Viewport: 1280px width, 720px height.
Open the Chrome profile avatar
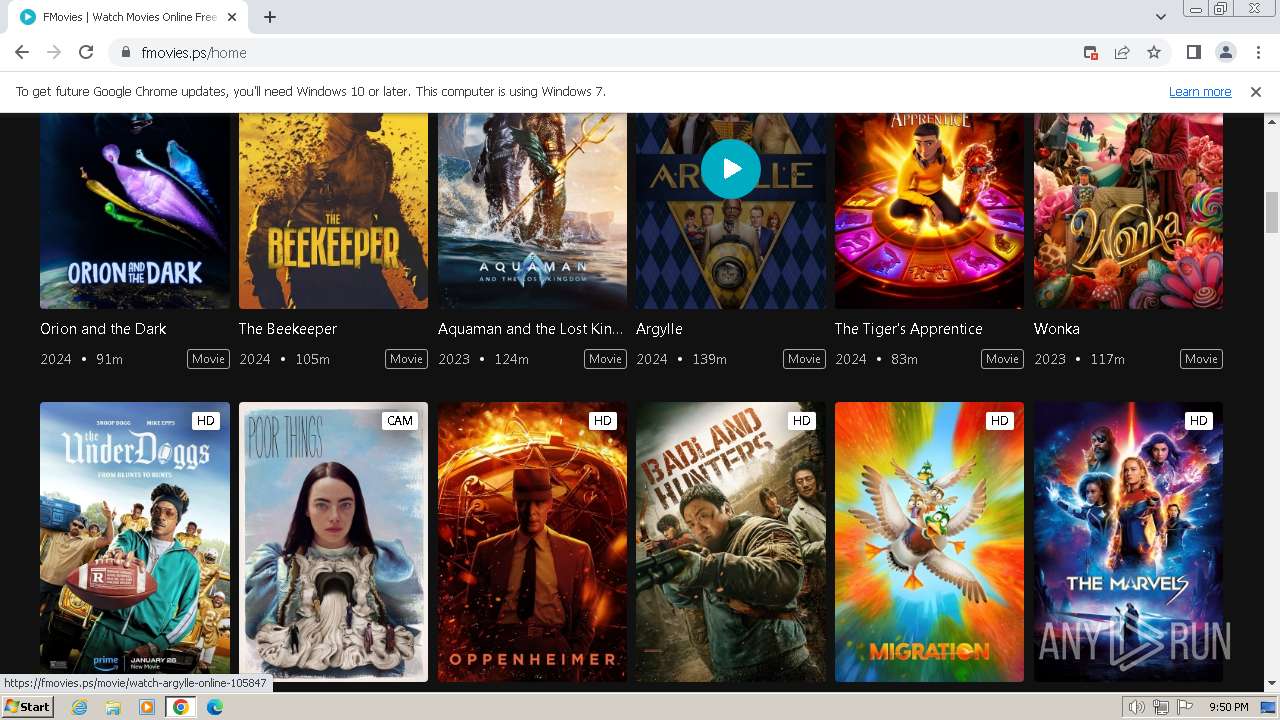tap(1225, 53)
